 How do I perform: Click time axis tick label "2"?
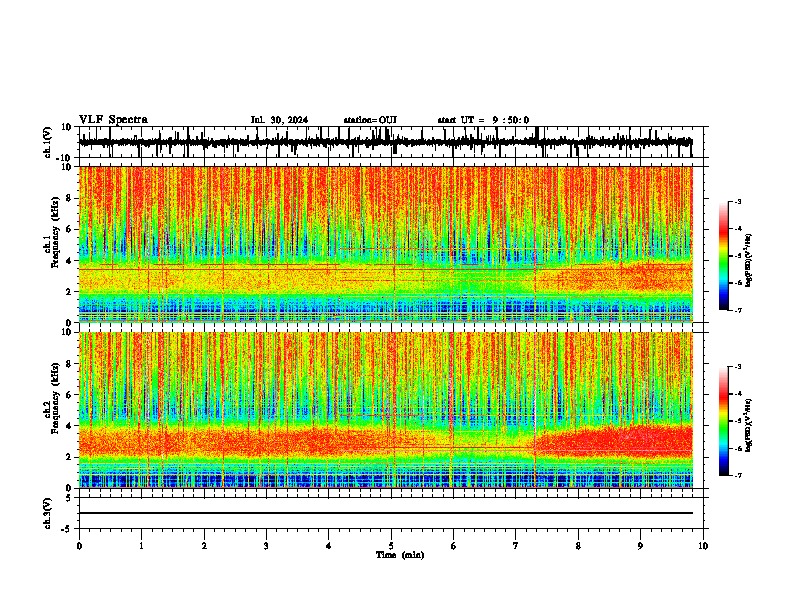[x=204, y=546]
